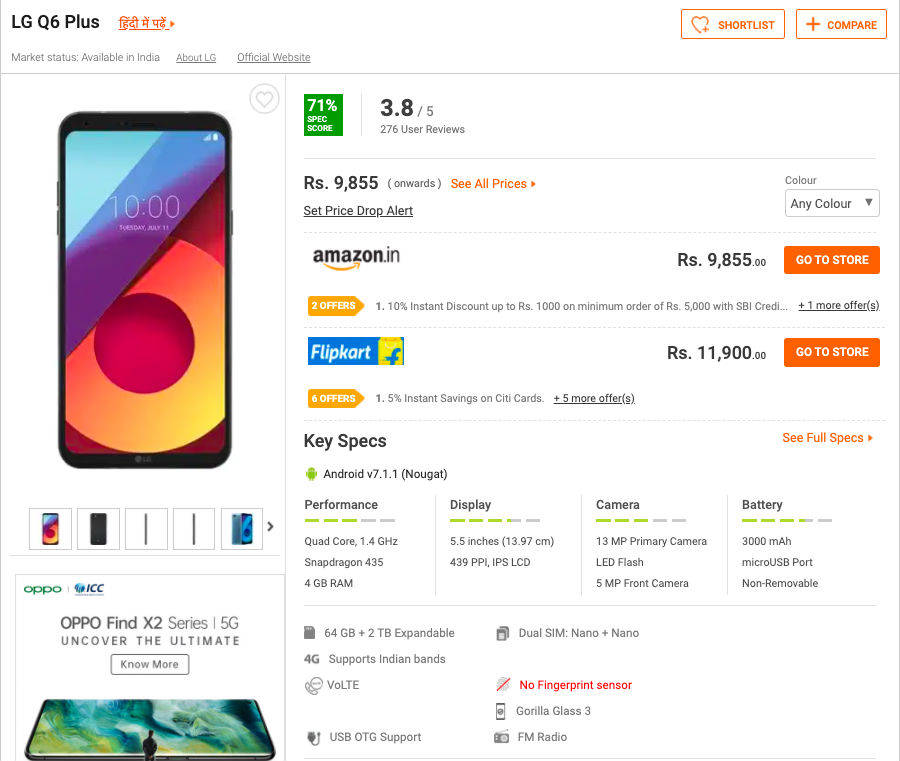Select the blue phone thumbnail

(242, 528)
